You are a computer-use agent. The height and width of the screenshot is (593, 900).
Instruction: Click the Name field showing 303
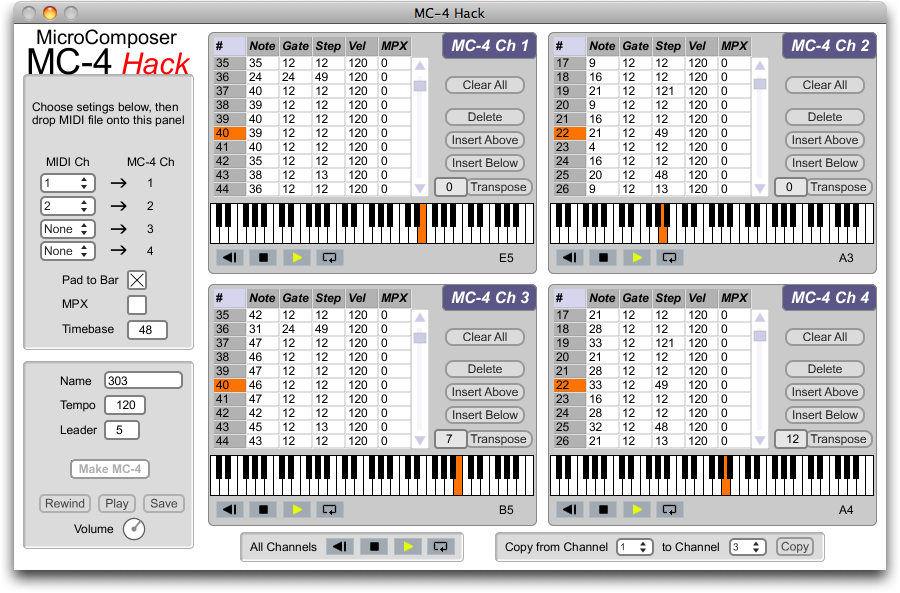tap(143, 381)
